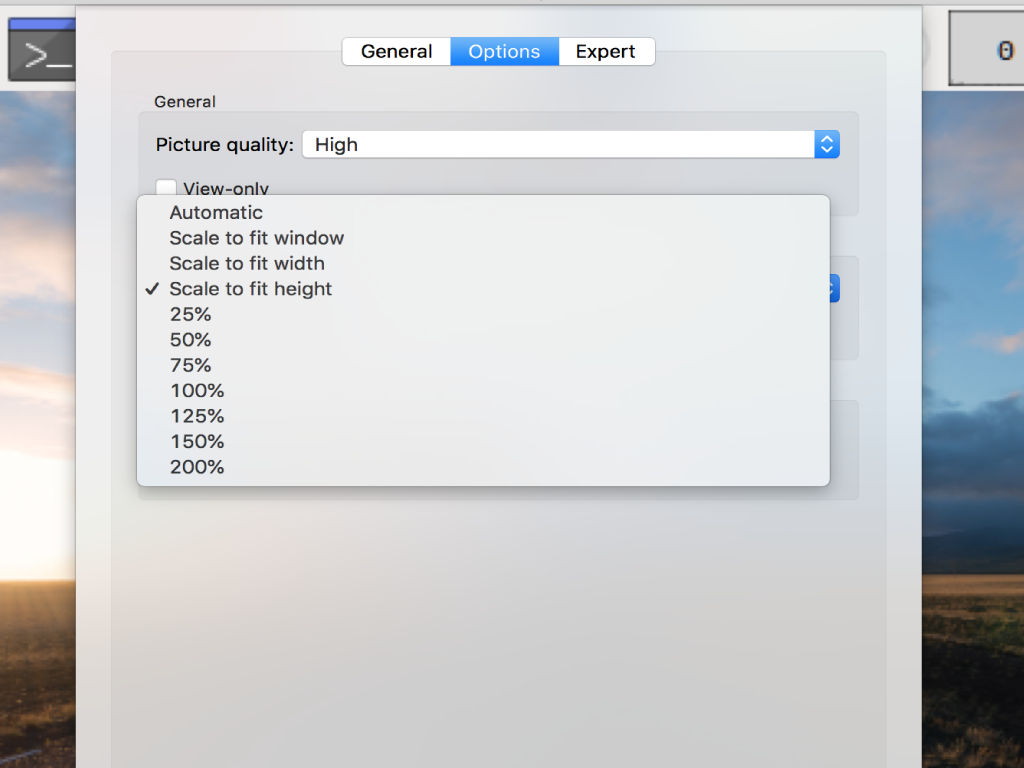Viewport: 1024px width, 768px height.
Task: Select the Options tab
Action: (x=504, y=52)
